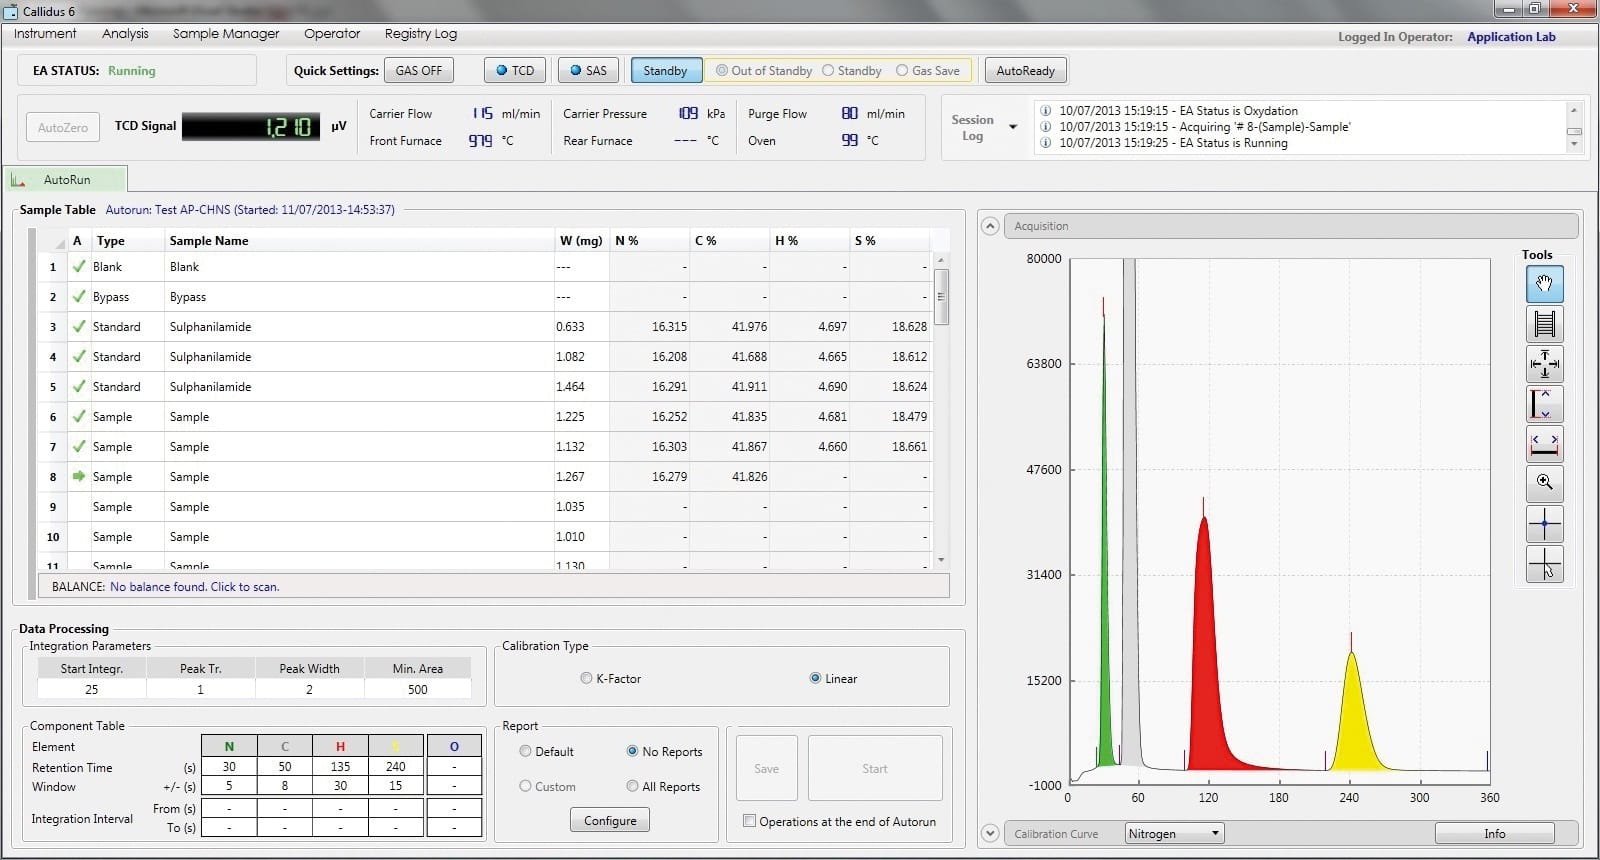Screen dimensions: 1600x860
Task: Select the vertical axis scale tool
Action: pos(1544,404)
